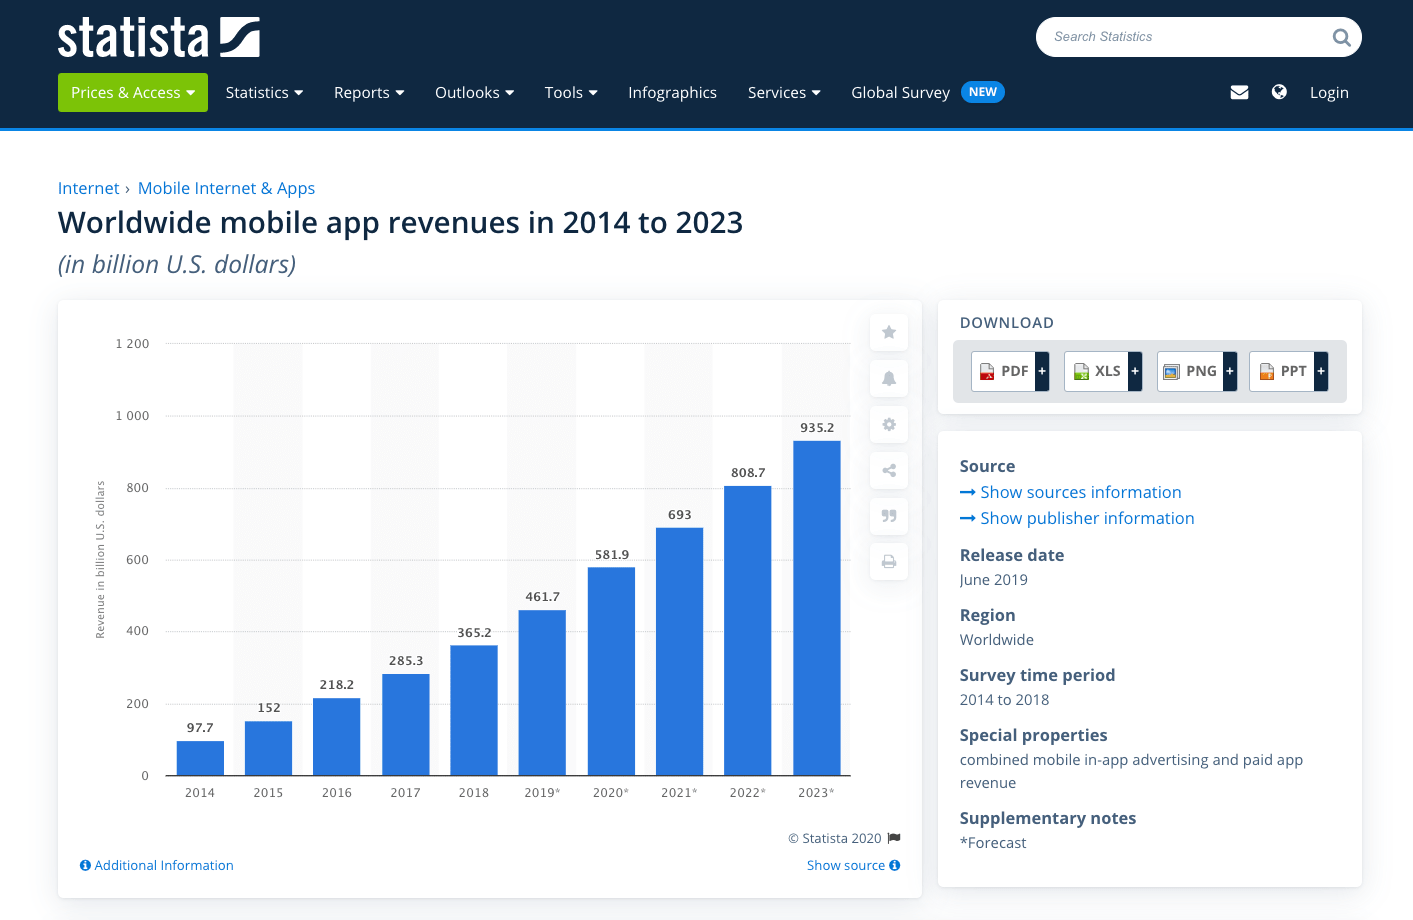This screenshot has width=1413, height=920.
Task: Click Show sources information link
Action: (x=1080, y=492)
